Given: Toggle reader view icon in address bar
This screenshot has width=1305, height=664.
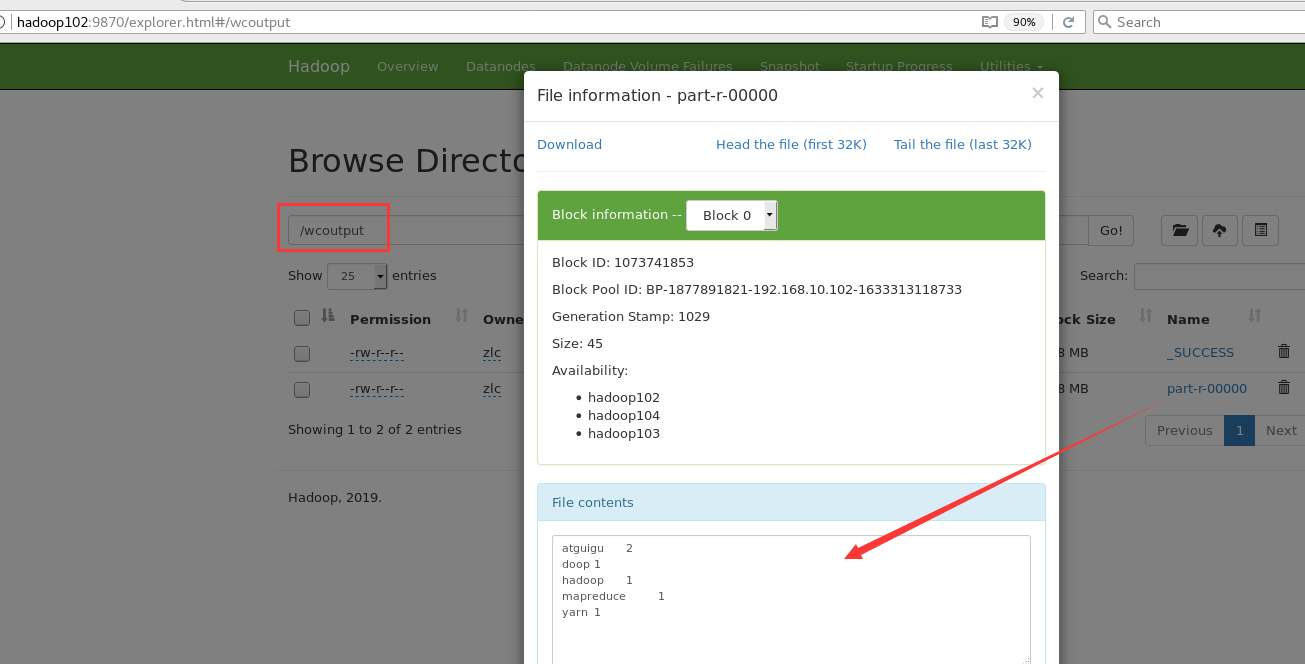Looking at the screenshot, I should coord(990,22).
